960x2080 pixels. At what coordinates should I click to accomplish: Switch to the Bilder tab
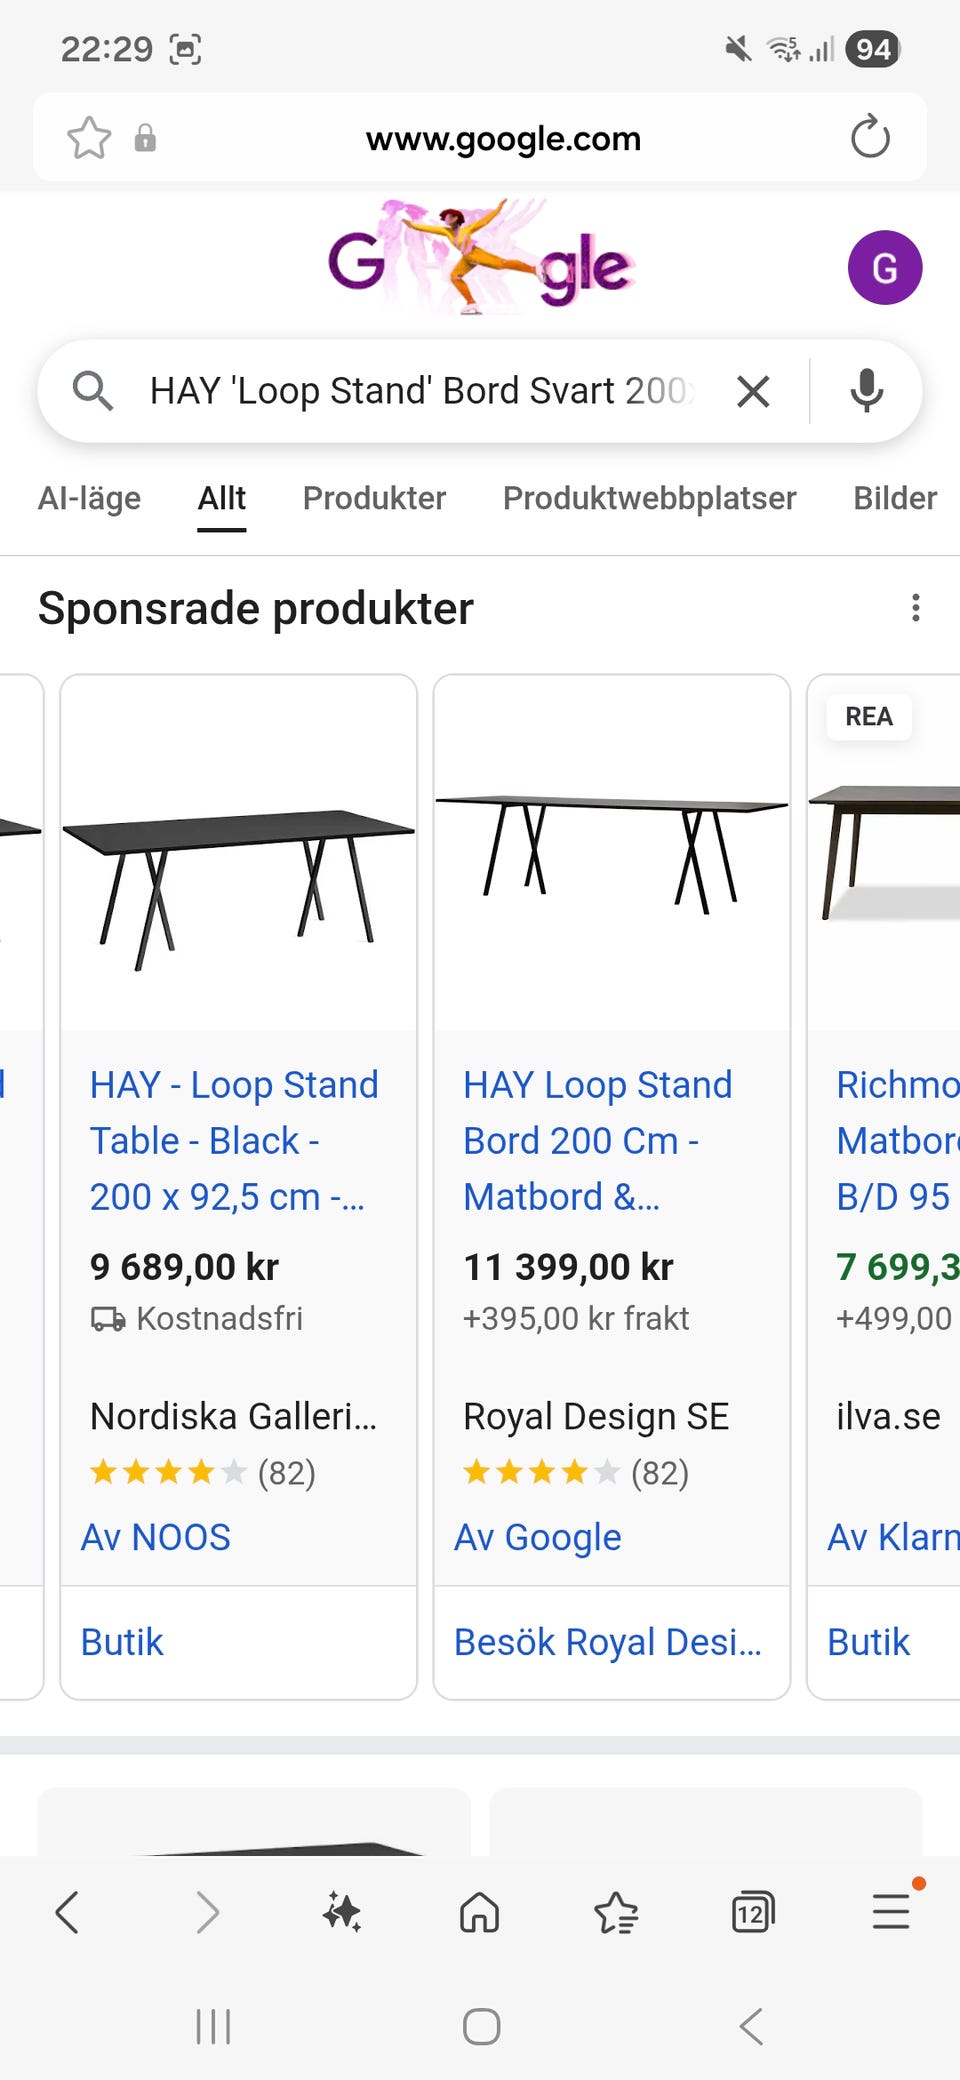point(894,498)
